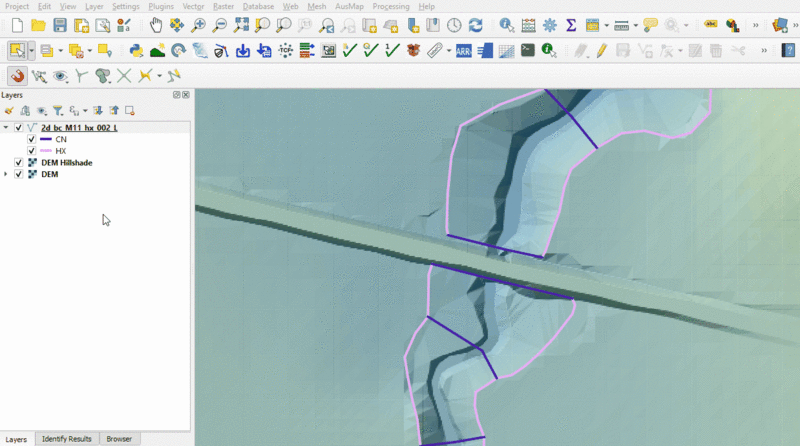This screenshot has width=800, height=446.
Task: Click the Save Project floppy disk icon
Action: 60,25
